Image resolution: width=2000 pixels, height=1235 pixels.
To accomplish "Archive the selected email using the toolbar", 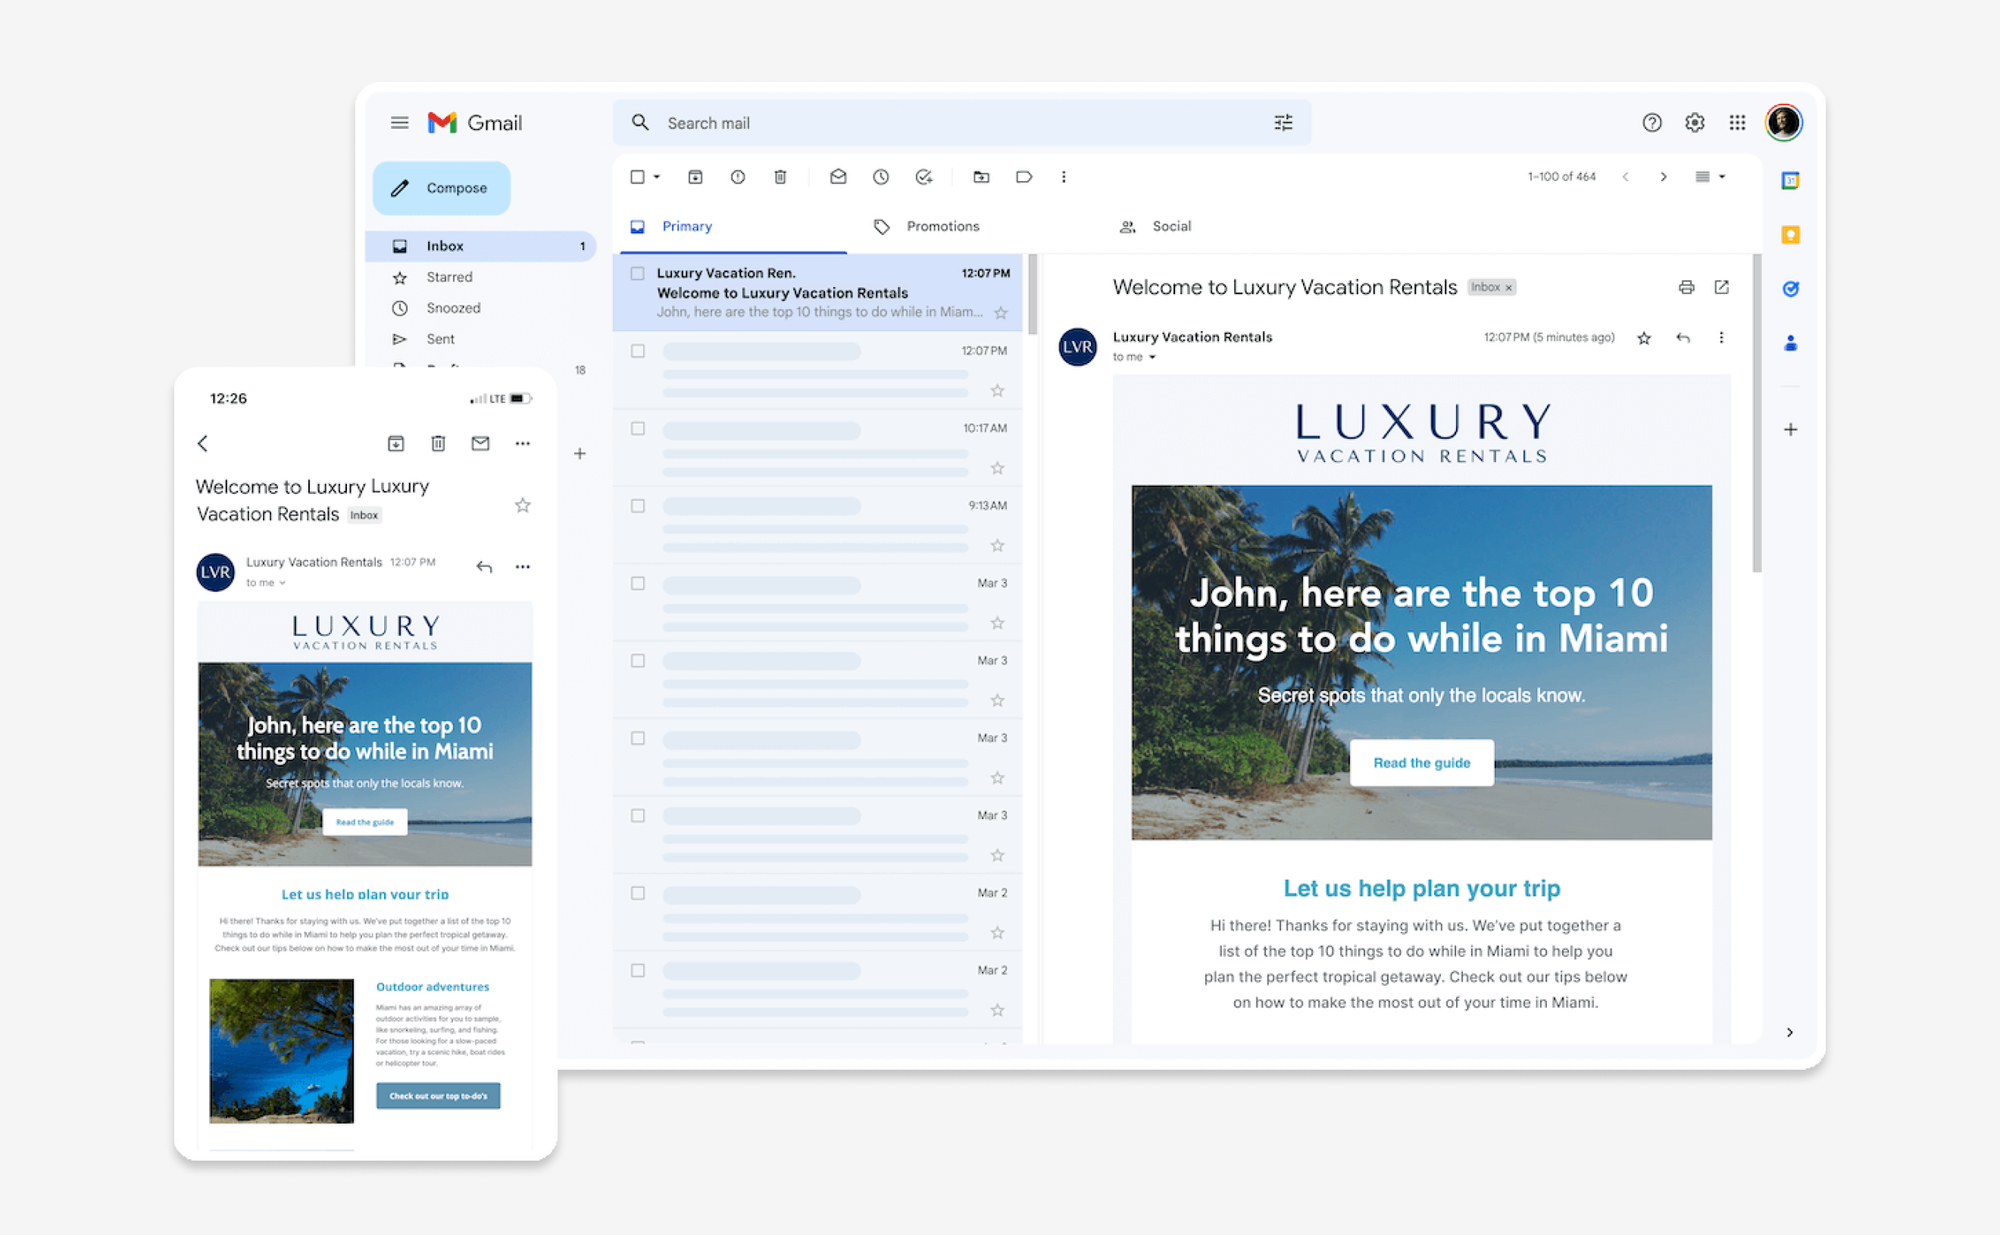I will (695, 177).
